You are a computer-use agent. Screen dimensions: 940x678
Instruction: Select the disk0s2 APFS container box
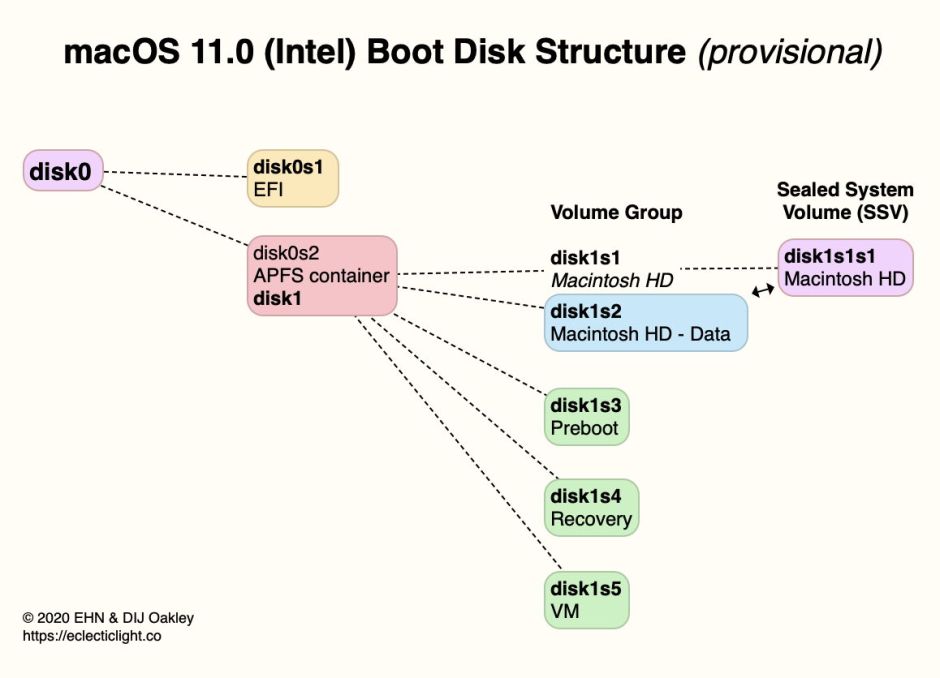click(x=322, y=274)
